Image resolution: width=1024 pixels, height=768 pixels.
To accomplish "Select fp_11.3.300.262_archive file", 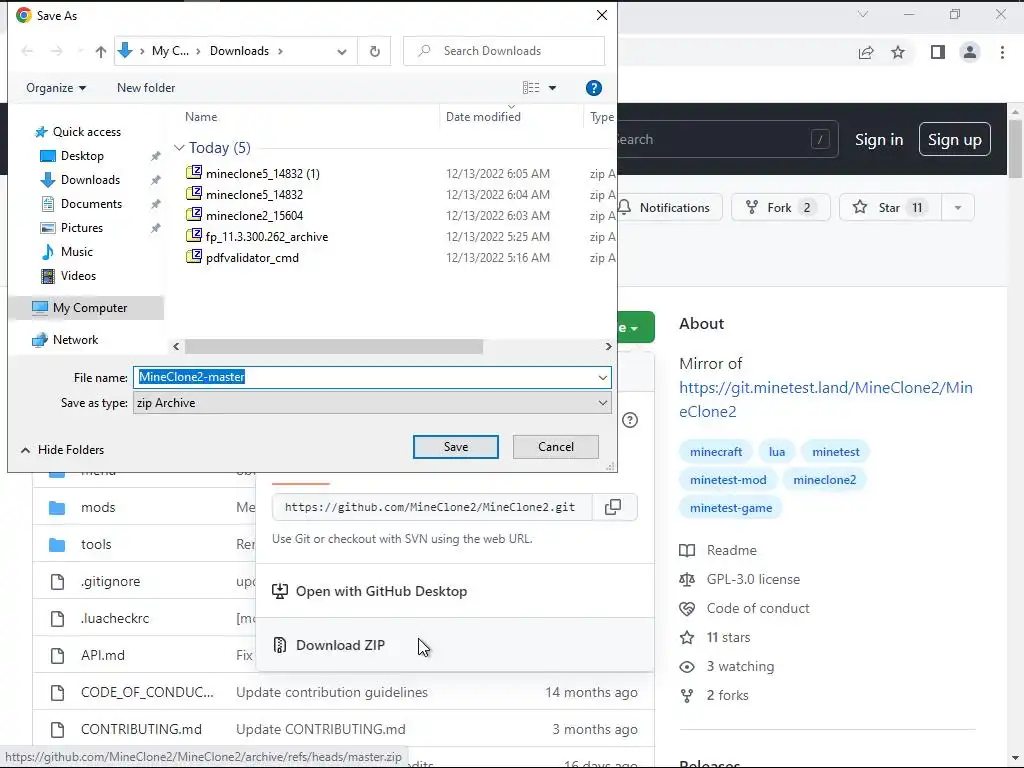I will point(266,236).
